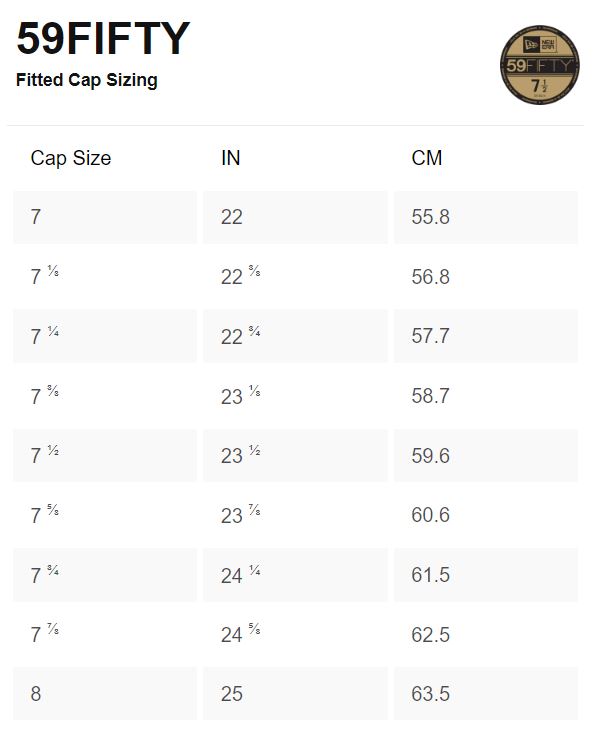This screenshot has width=596, height=750.
Task: Click the IN column header
Action: tap(231, 158)
